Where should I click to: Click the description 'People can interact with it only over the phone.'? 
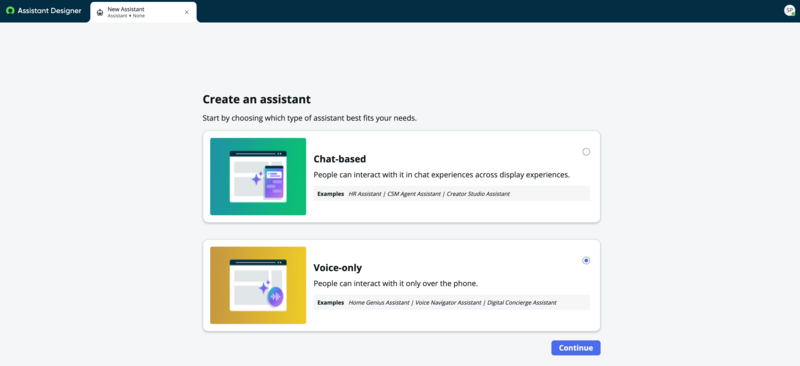(395, 283)
